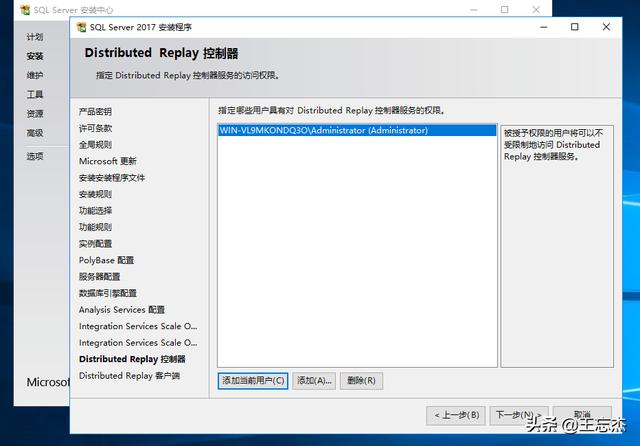Open 资源 in the 安装中心 window
This screenshot has height=446, width=640.
[x=35, y=114]
